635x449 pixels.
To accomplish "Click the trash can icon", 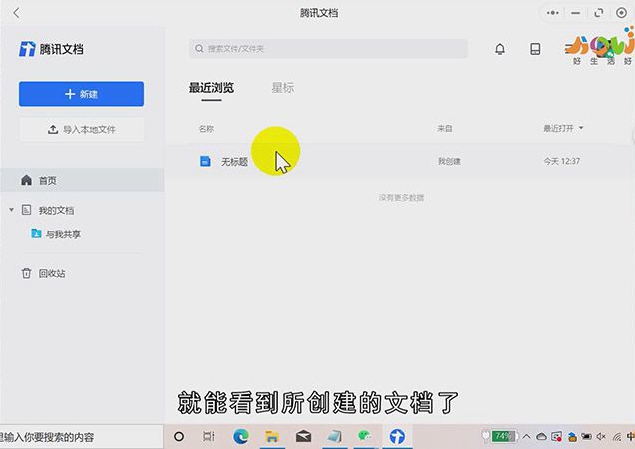I will point(26,273).
